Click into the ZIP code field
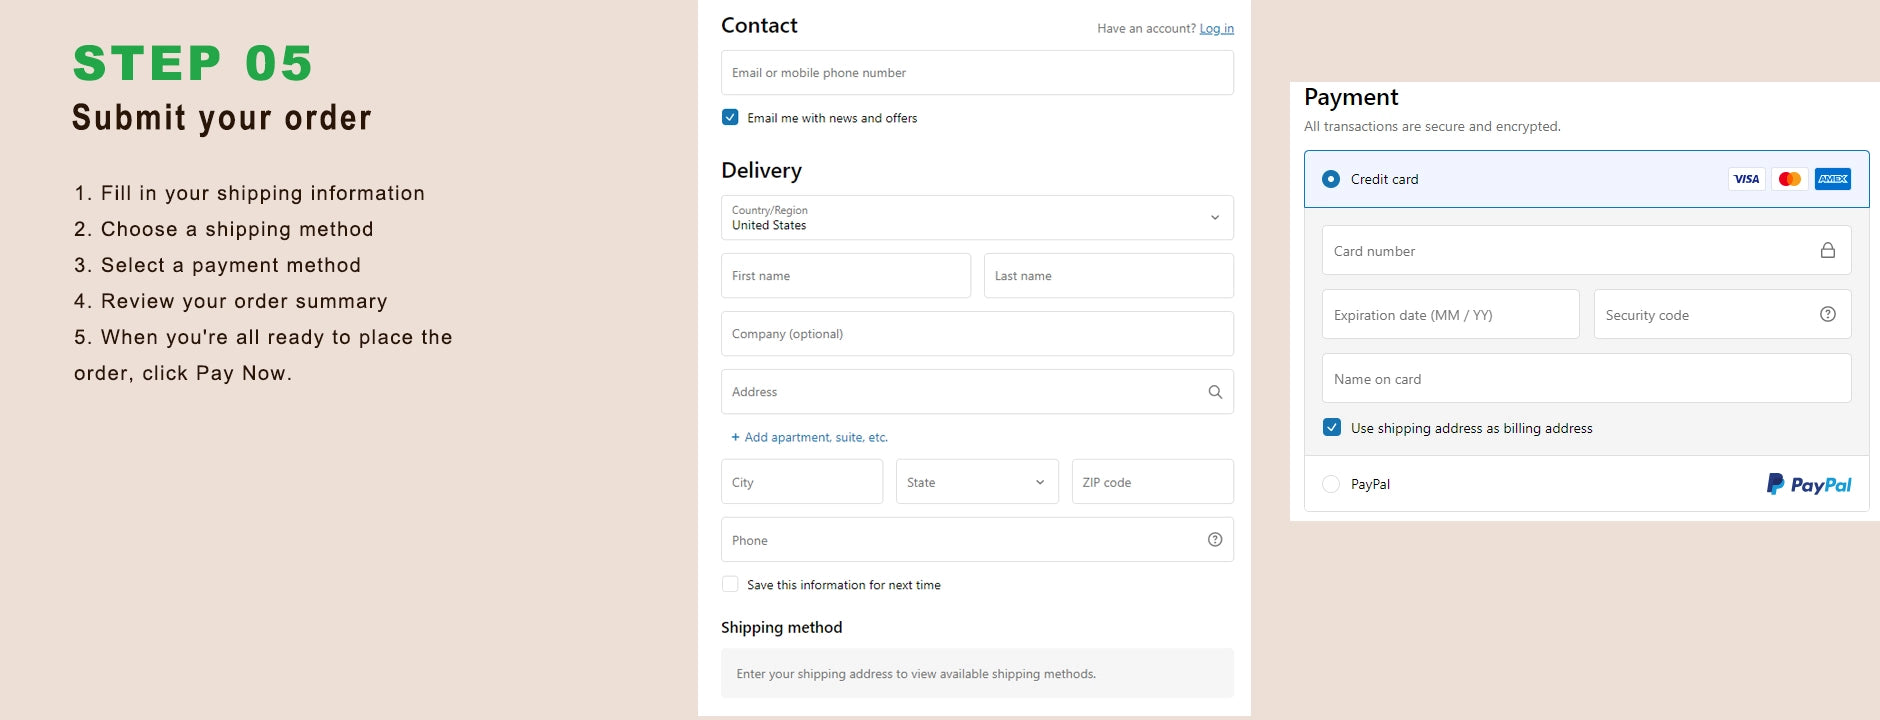This screenshot has width=1880, height=720. click(1152, 482)
